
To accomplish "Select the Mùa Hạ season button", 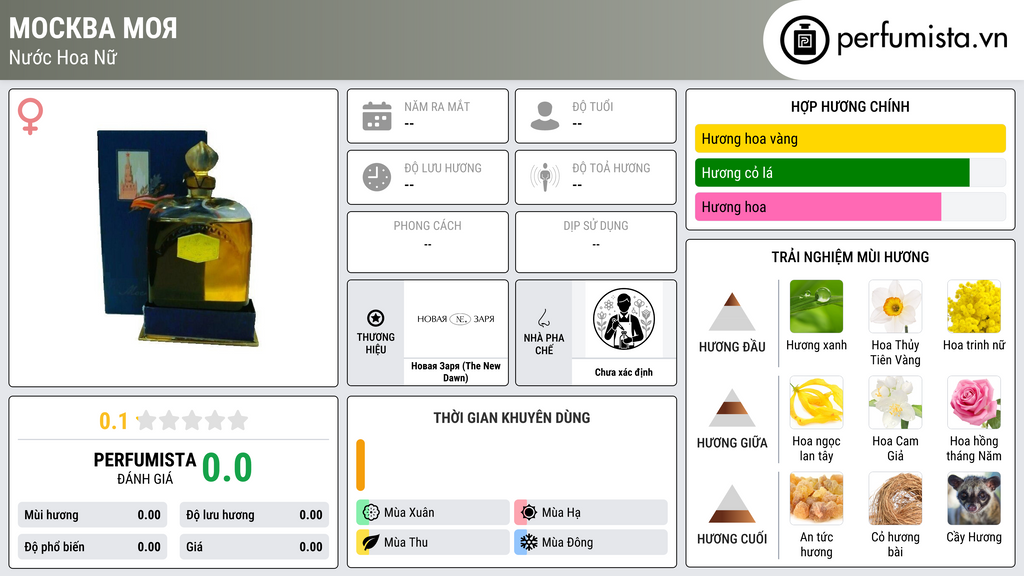I will click(591, 512).
